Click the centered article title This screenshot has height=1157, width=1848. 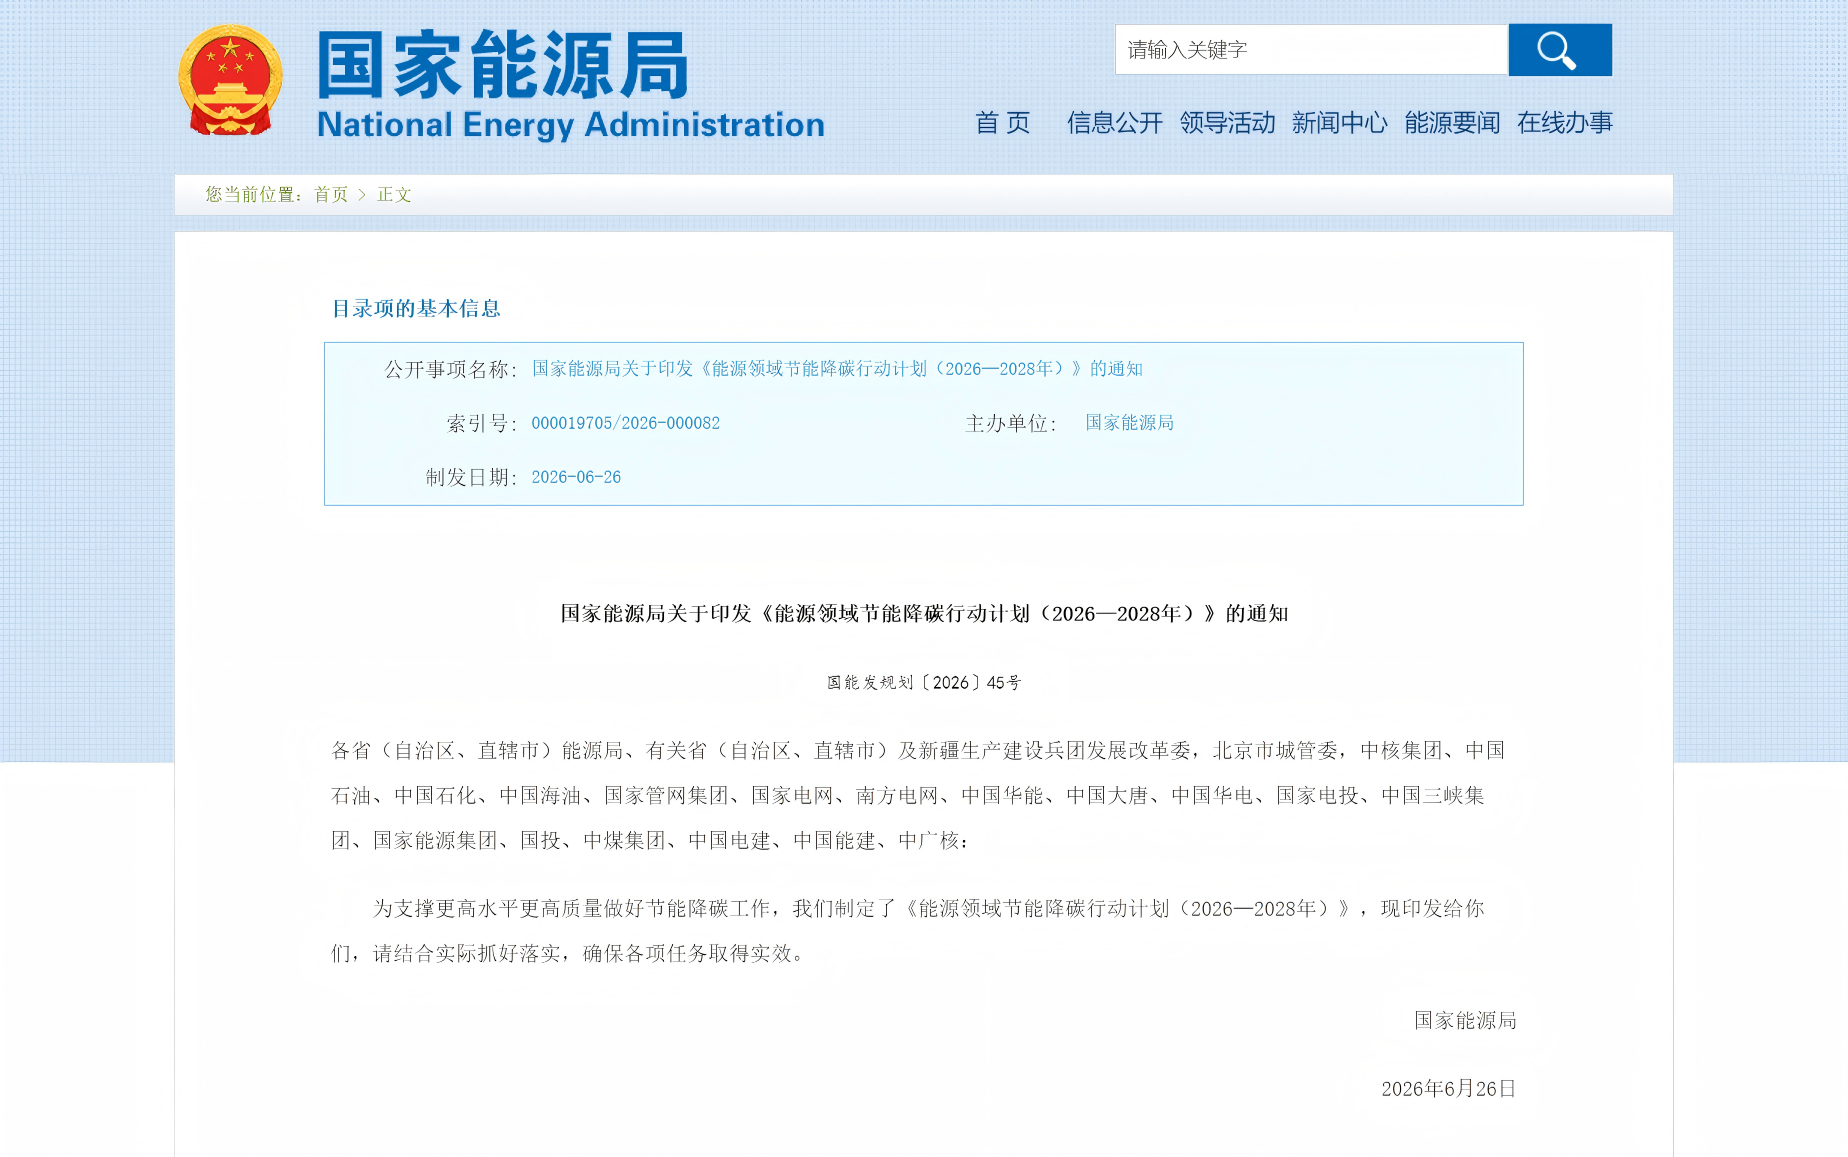(924, 613)
